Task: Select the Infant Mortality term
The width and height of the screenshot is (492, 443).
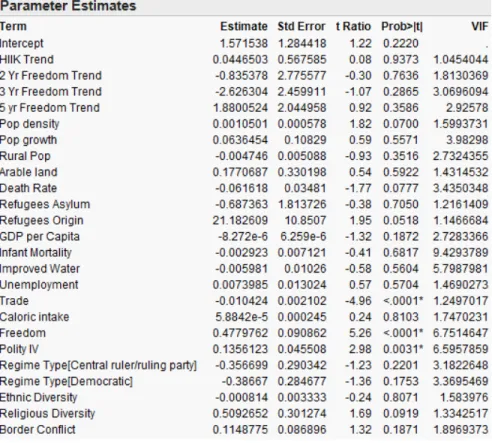Action: 36,253
